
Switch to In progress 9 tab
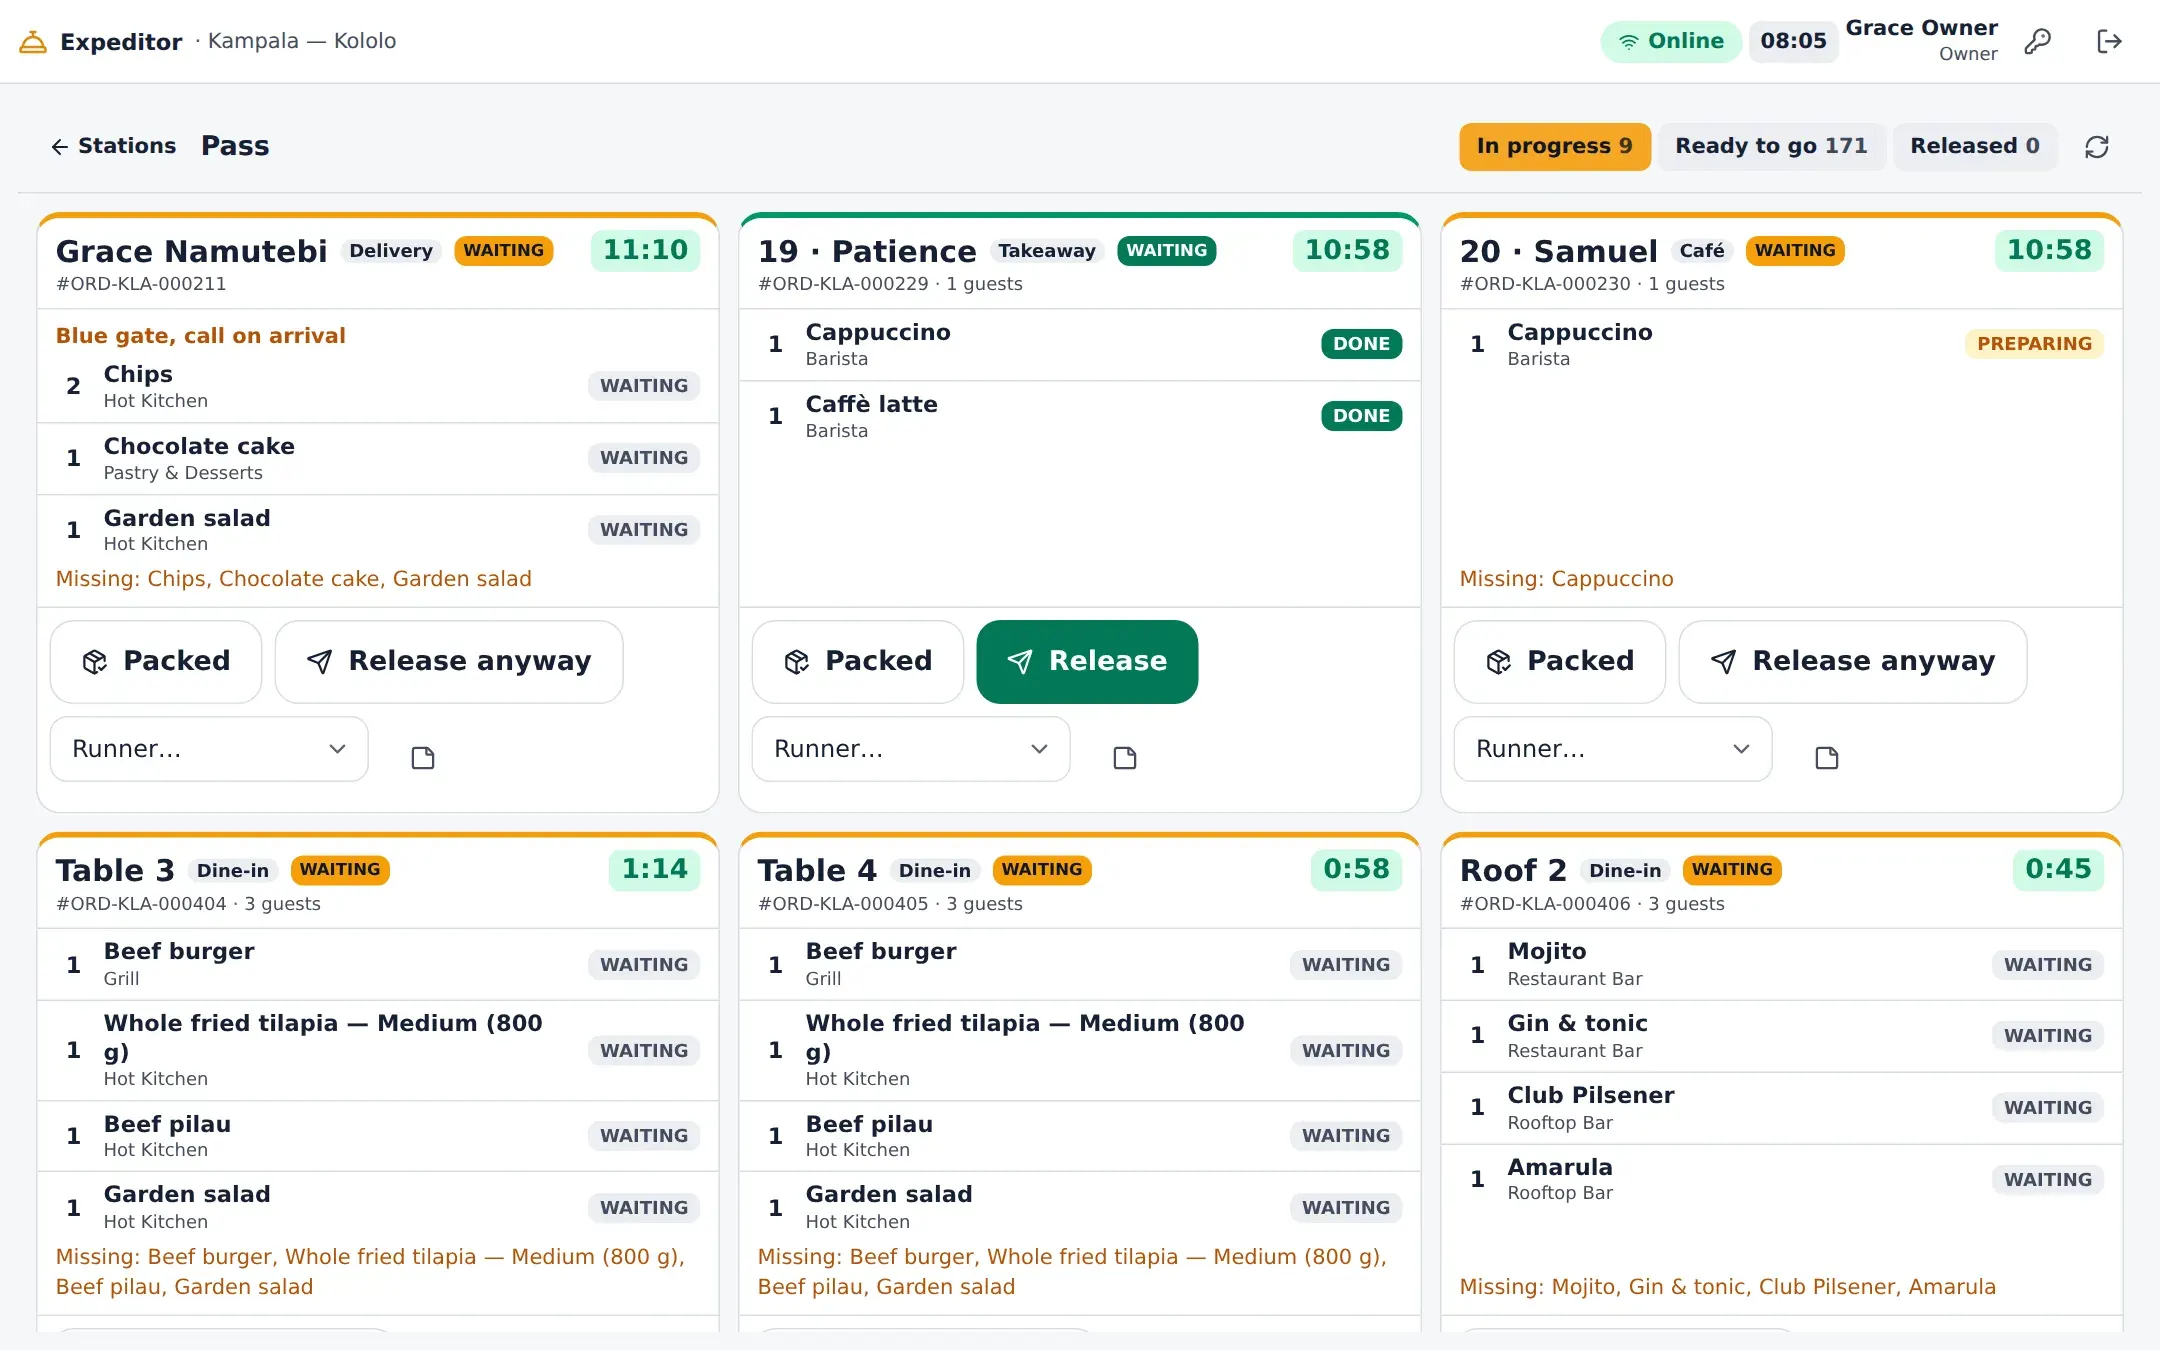(x=1554, y=146)
